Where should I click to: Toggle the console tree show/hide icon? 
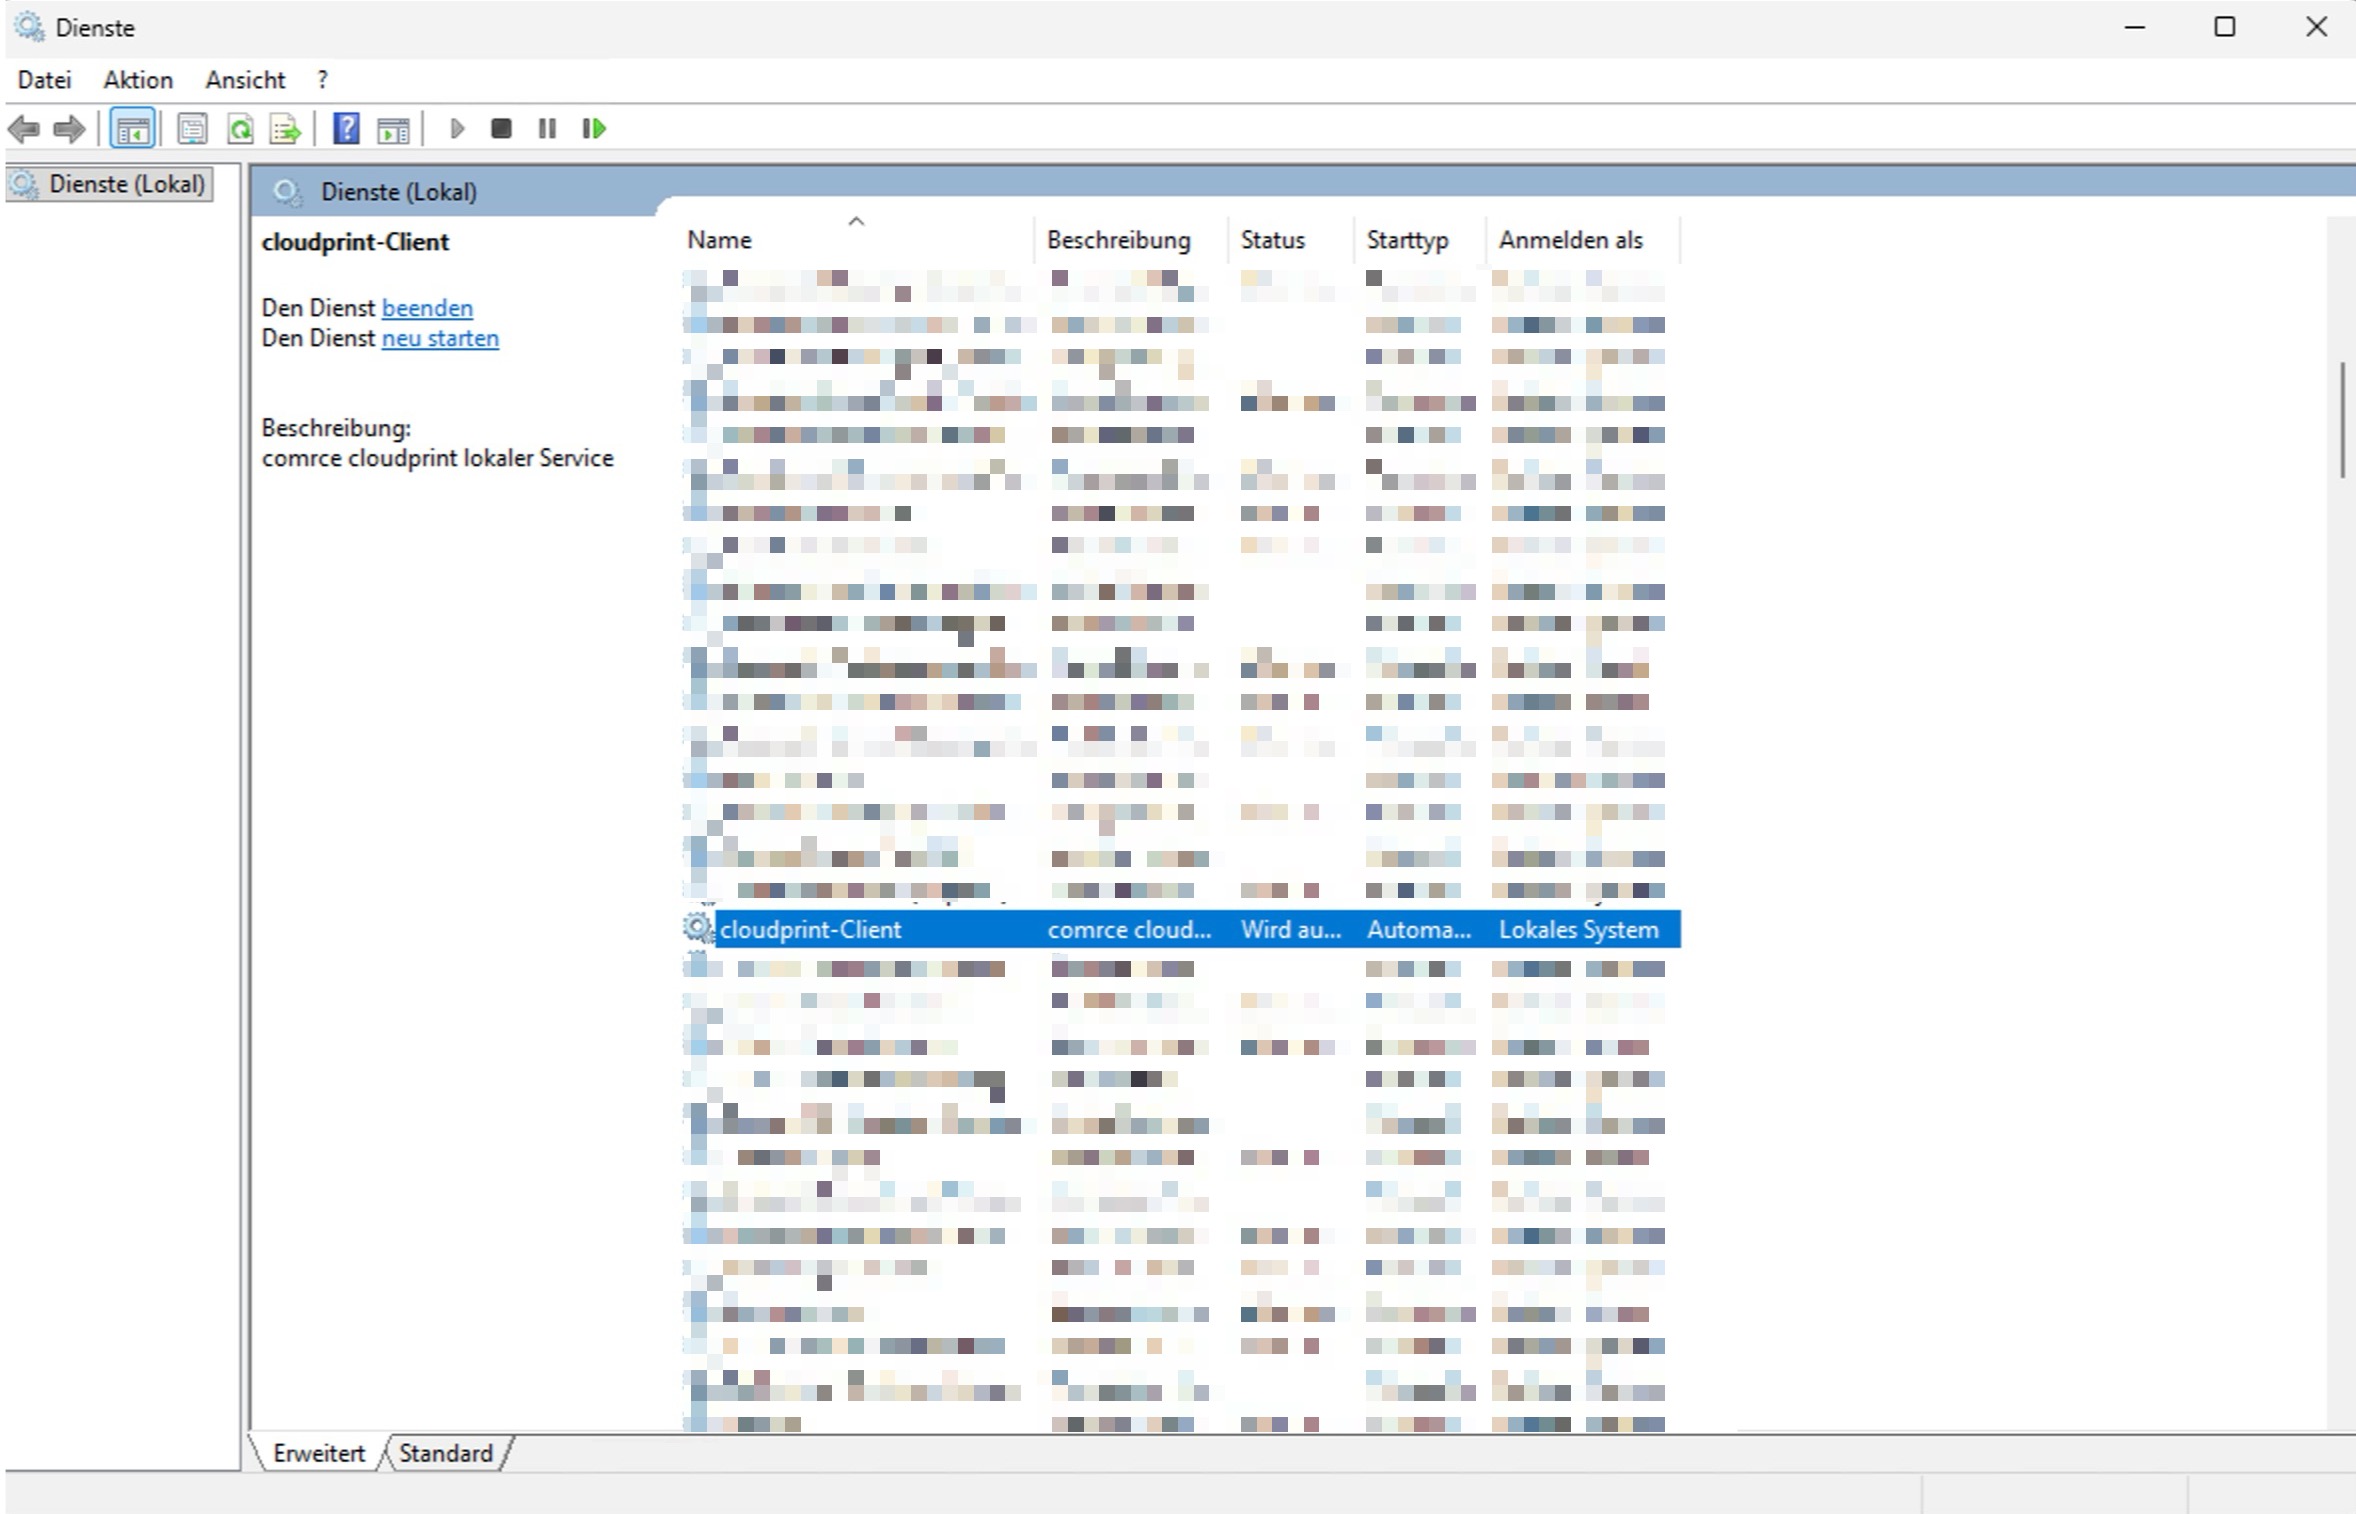[133, 129]
